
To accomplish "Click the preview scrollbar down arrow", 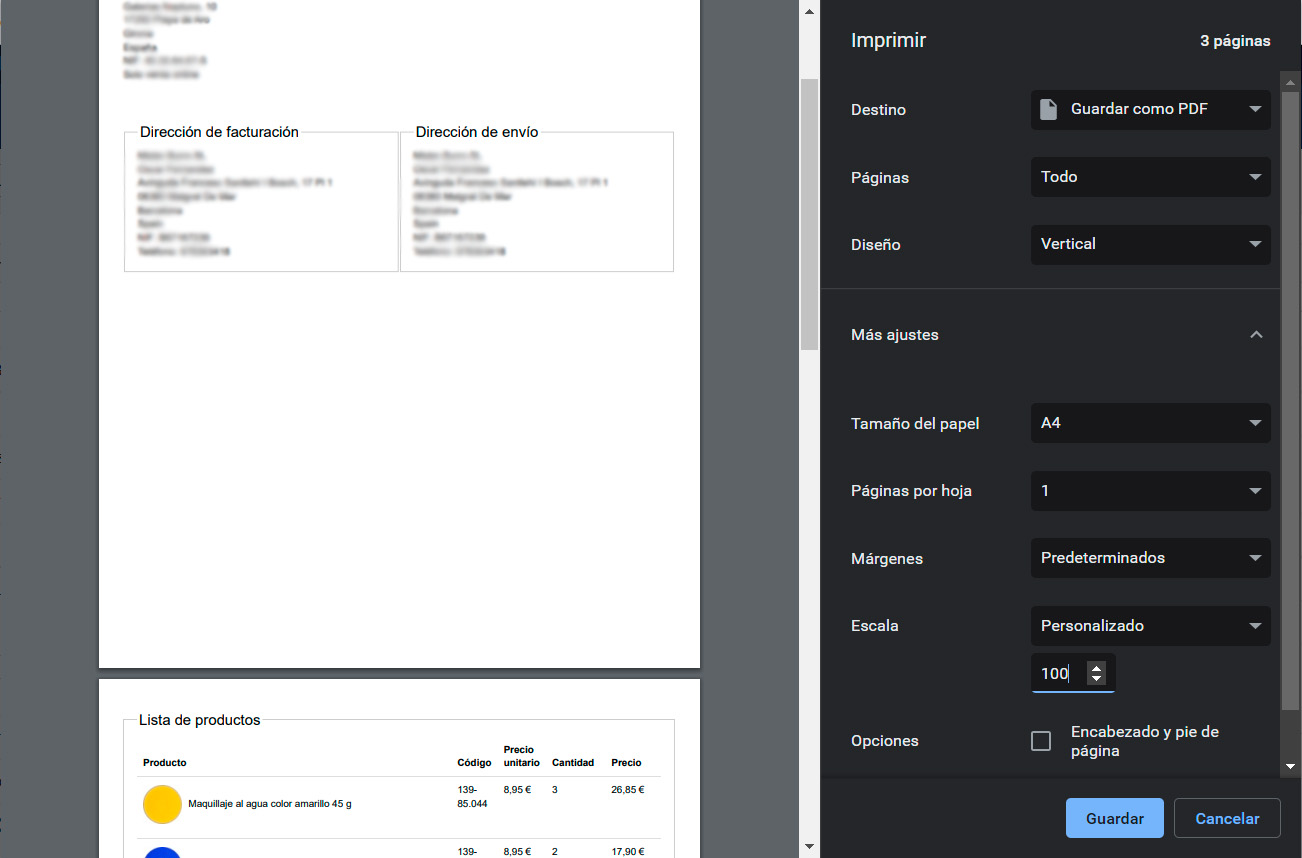I will (809, 847).
